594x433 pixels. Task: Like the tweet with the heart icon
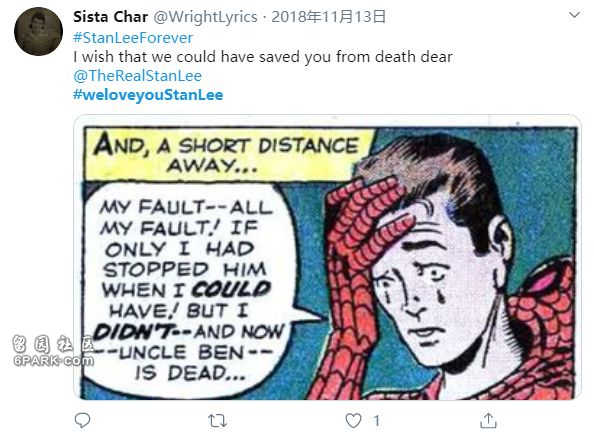point(353,420)
